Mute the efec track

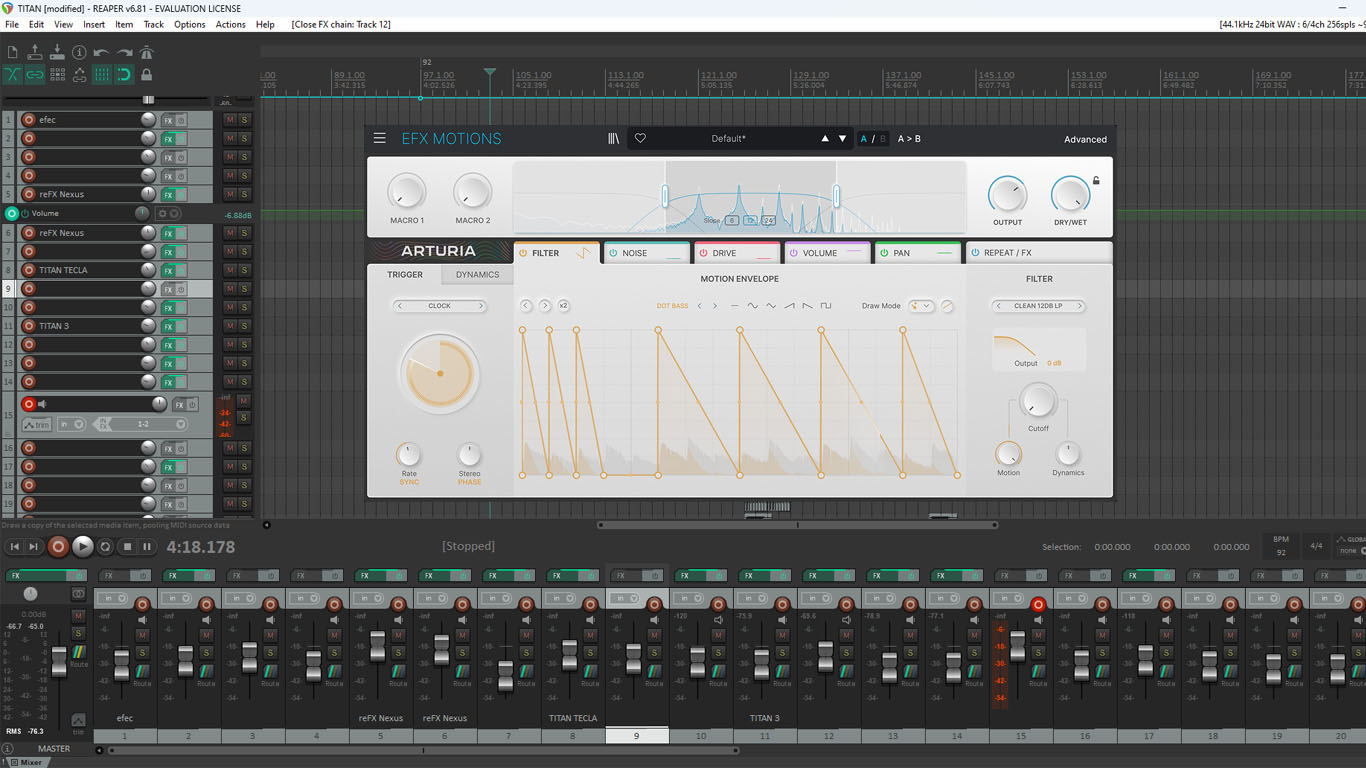coord(230,120)
